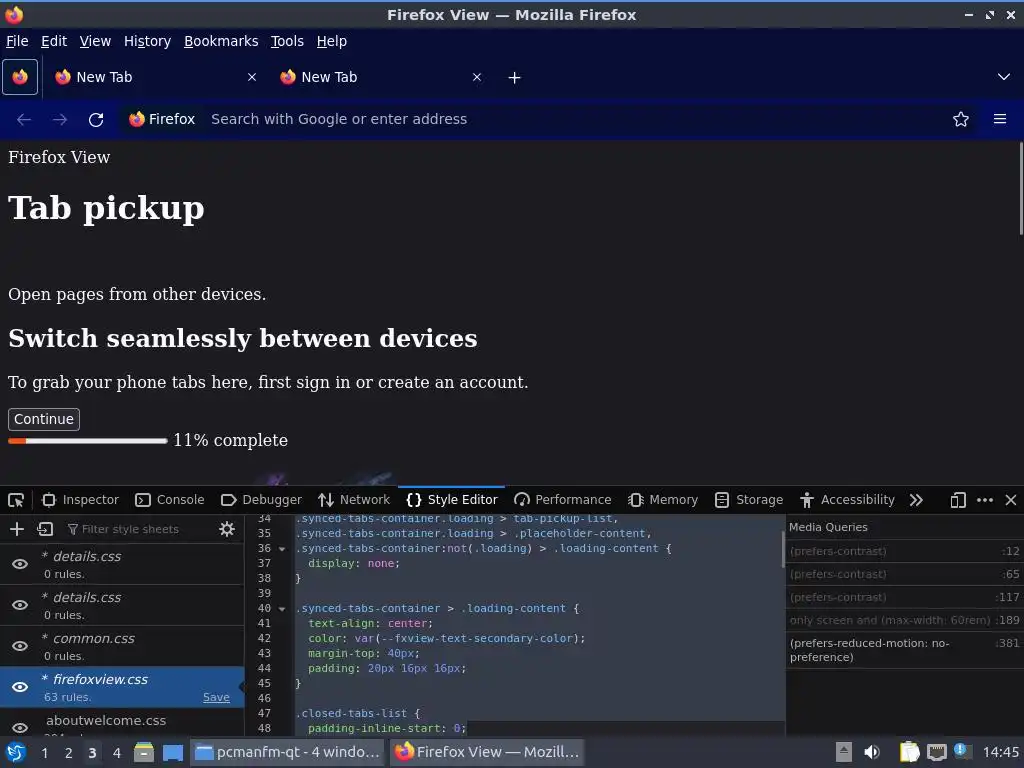Screen dimensions: 1024x768
Task: Reload the current page
Action: (x=96, y=120)
